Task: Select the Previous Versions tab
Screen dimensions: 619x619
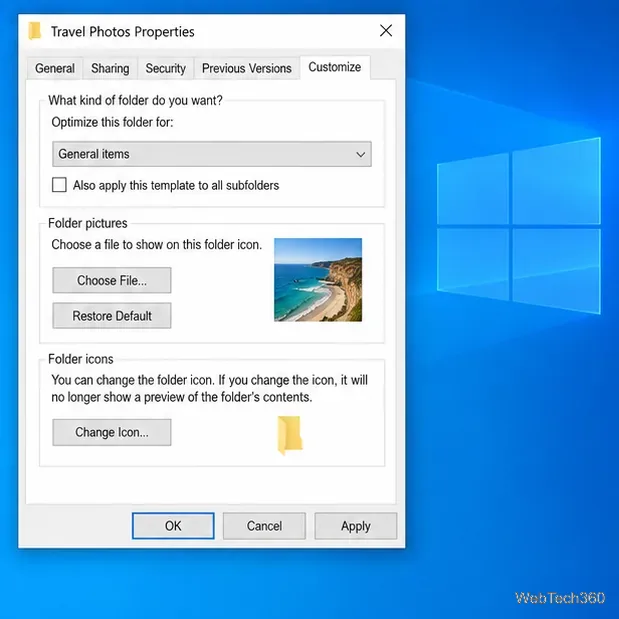Action: pyautogui.click(x=247, y=68)
